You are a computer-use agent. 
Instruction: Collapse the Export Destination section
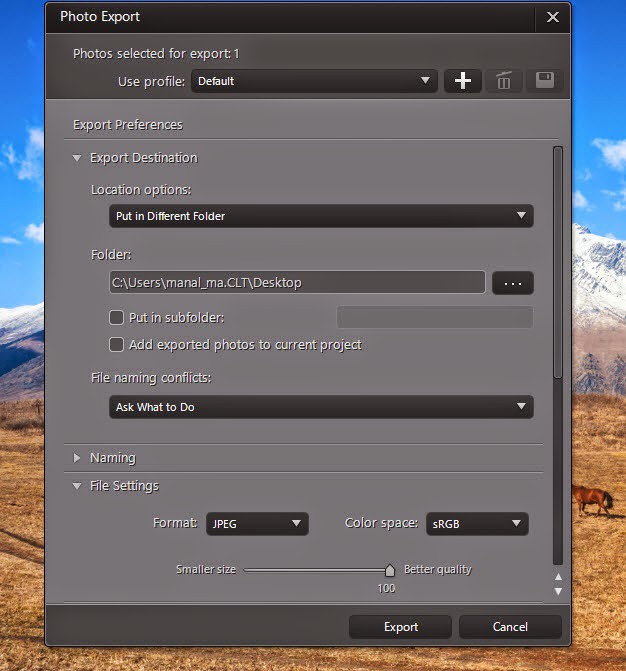[77, 158]
